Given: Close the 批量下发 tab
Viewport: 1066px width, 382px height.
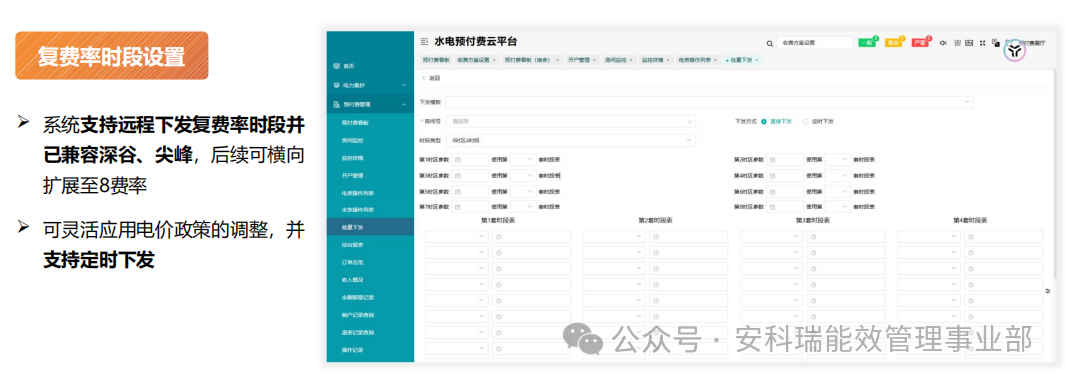Looking at the screenshot, I should click(757, 60).
